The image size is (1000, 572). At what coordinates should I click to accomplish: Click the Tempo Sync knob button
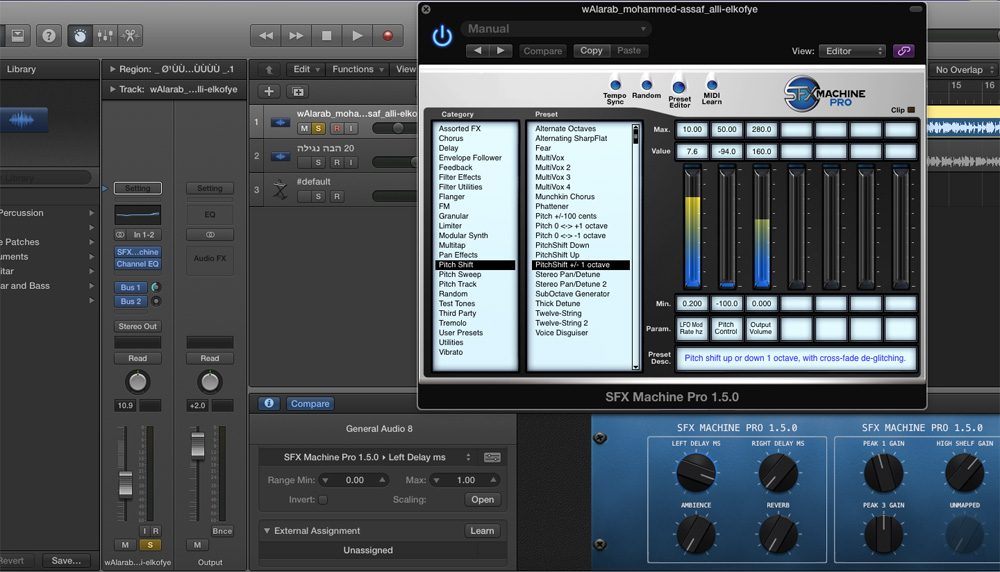click(615, 85)
